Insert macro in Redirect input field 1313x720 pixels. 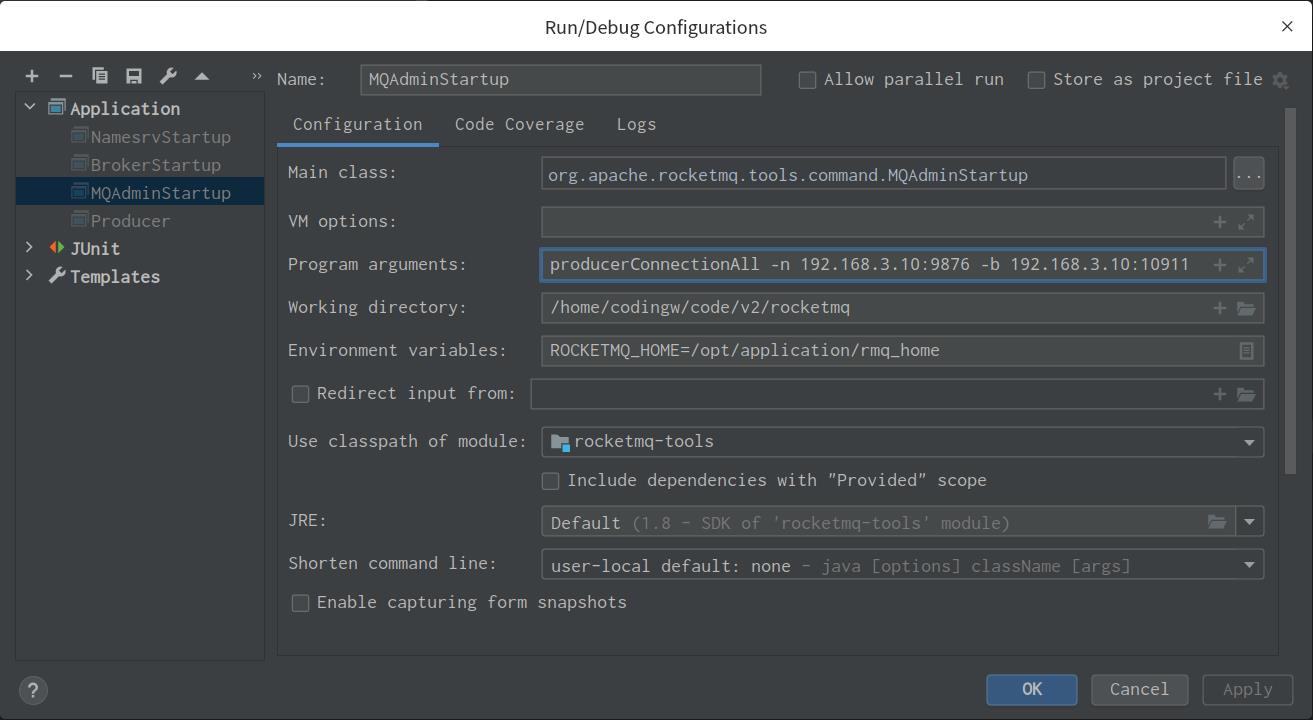[1220, 394]
